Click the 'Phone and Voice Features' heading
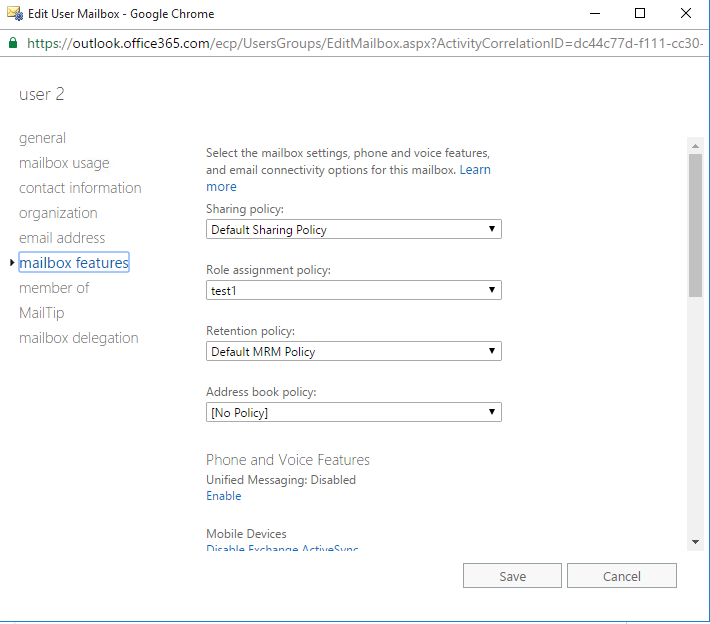This screenshot has height=624, width=710. [288, 460]
